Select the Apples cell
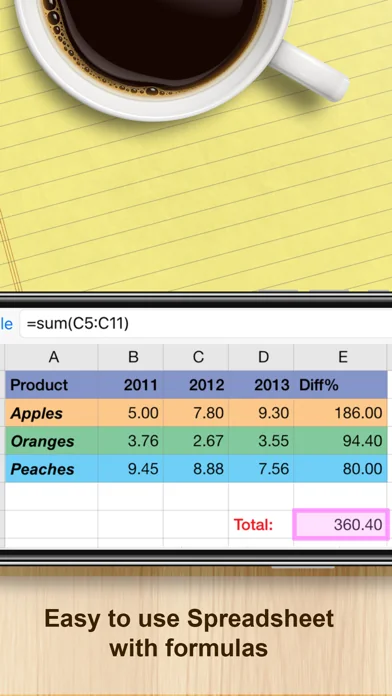The width and height of the screenshot is (392, 696). pyautogui.click(x=51, y=413)
